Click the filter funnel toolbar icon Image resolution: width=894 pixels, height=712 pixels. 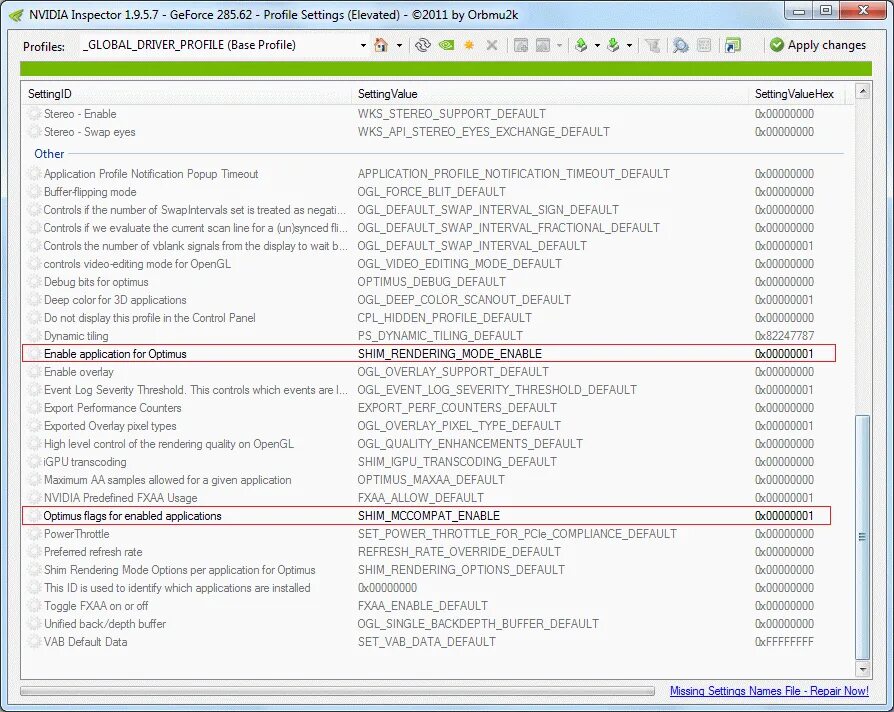[653, 45]
